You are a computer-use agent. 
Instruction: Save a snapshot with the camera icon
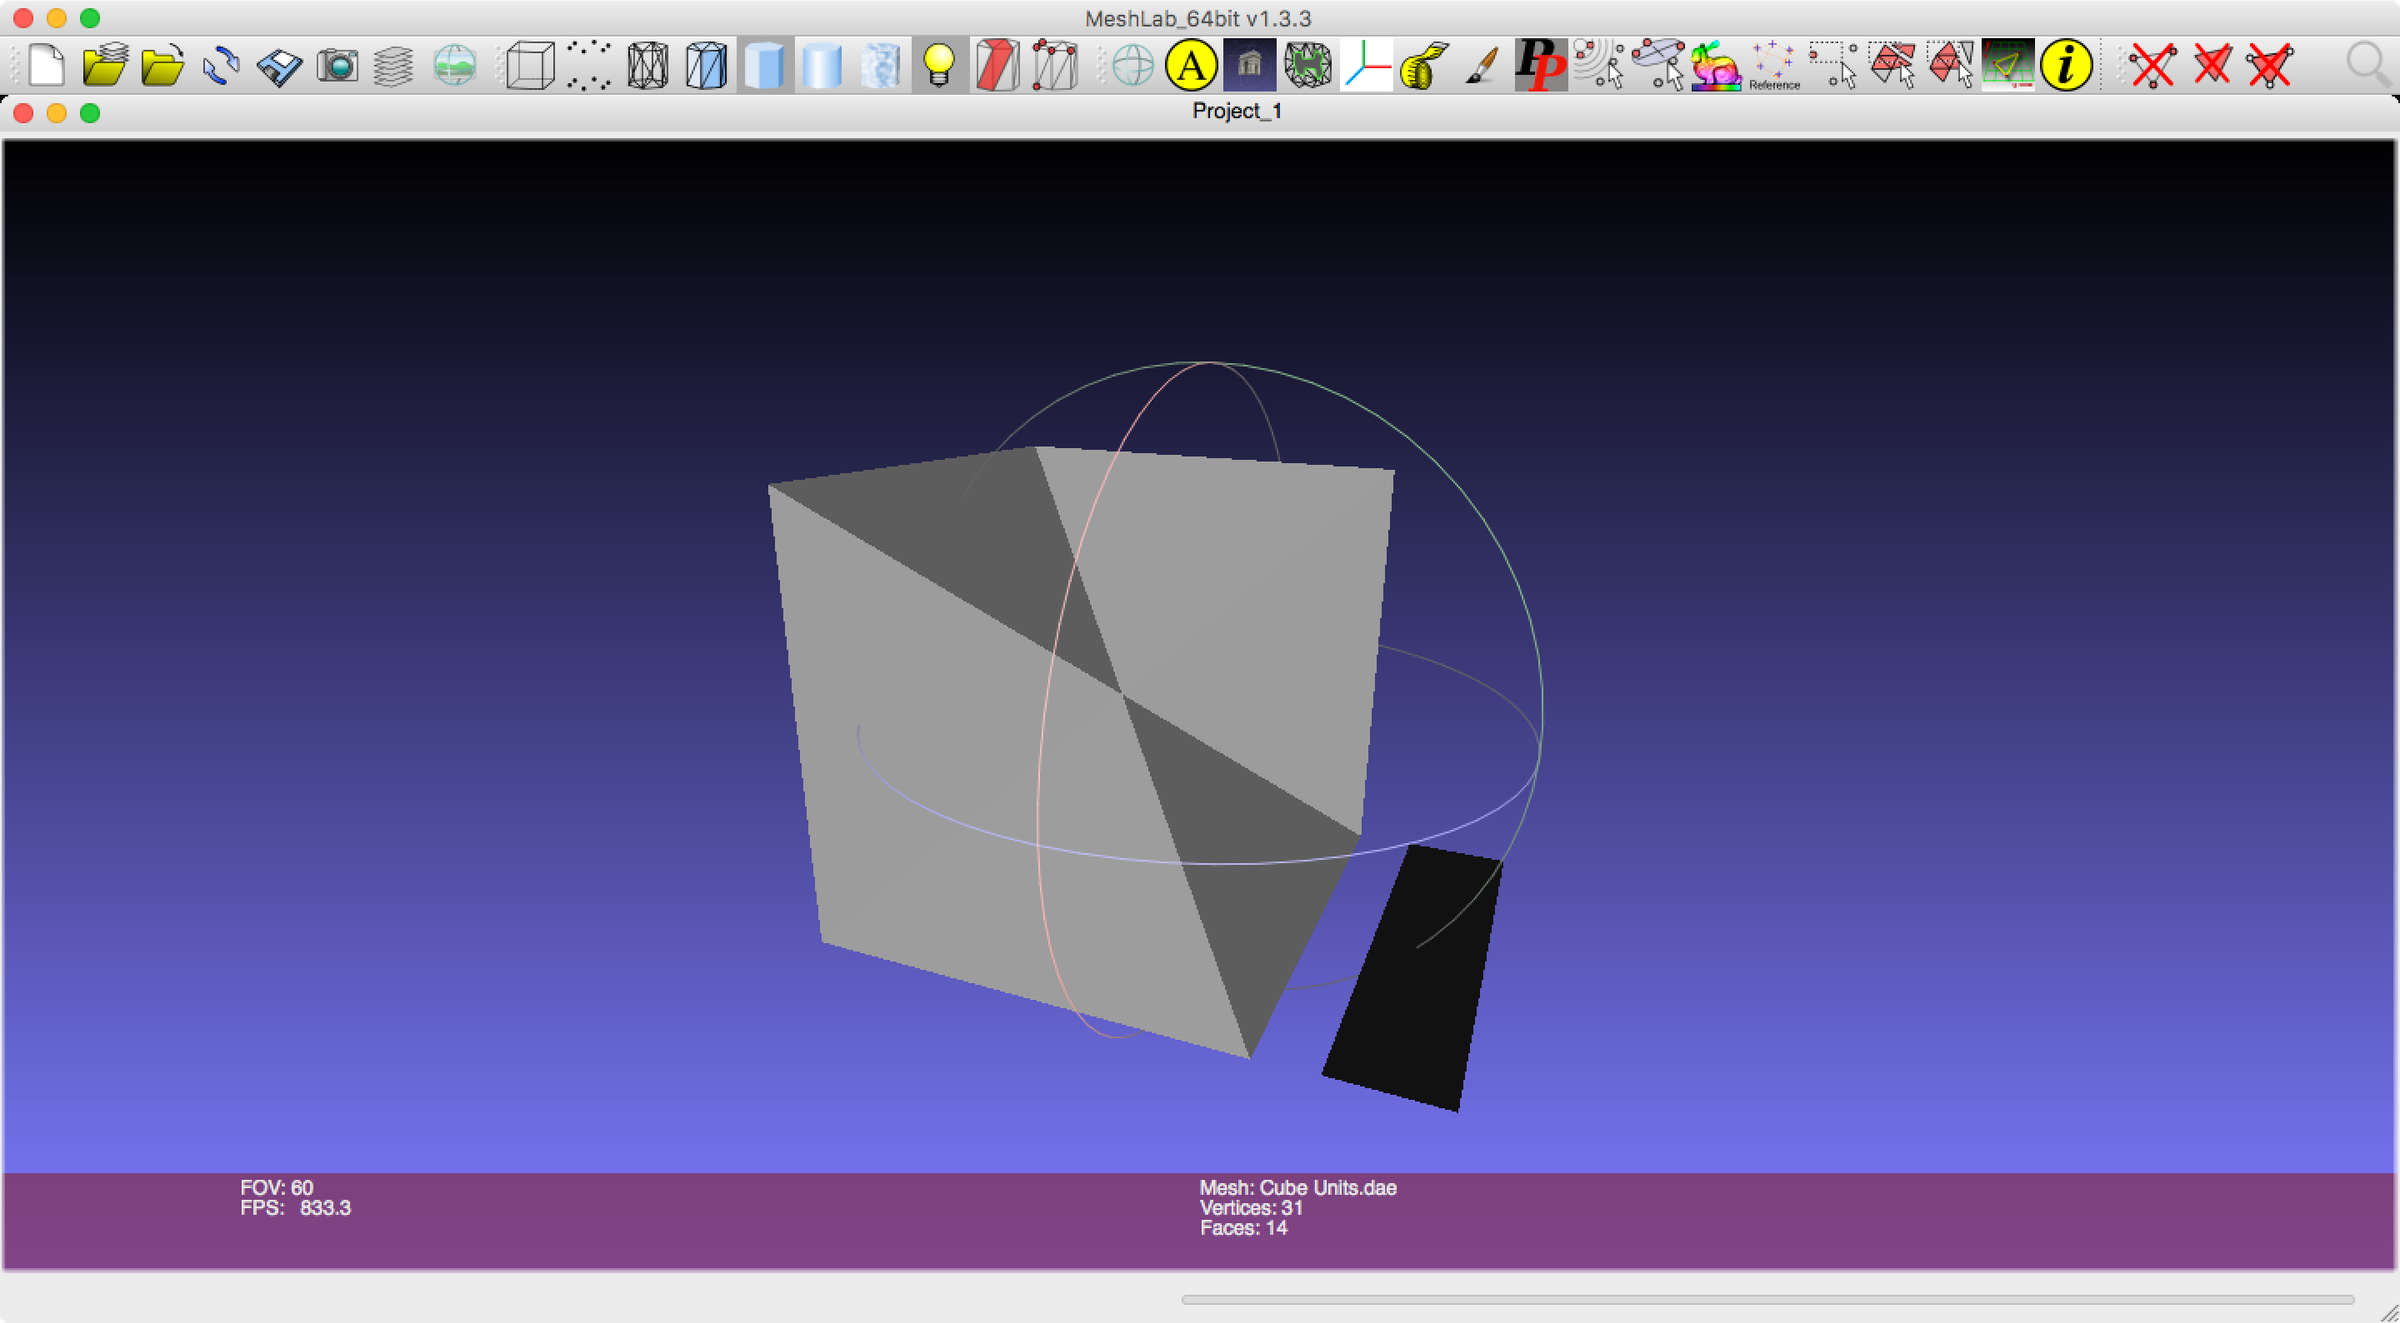pos(337,66)
